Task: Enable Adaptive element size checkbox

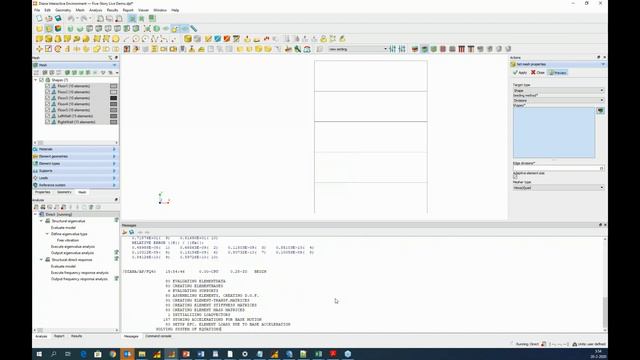Action: (x=515, y=177)
